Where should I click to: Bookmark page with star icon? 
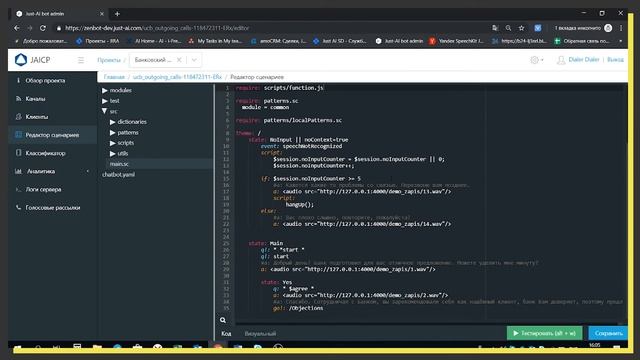pos(521,28)
